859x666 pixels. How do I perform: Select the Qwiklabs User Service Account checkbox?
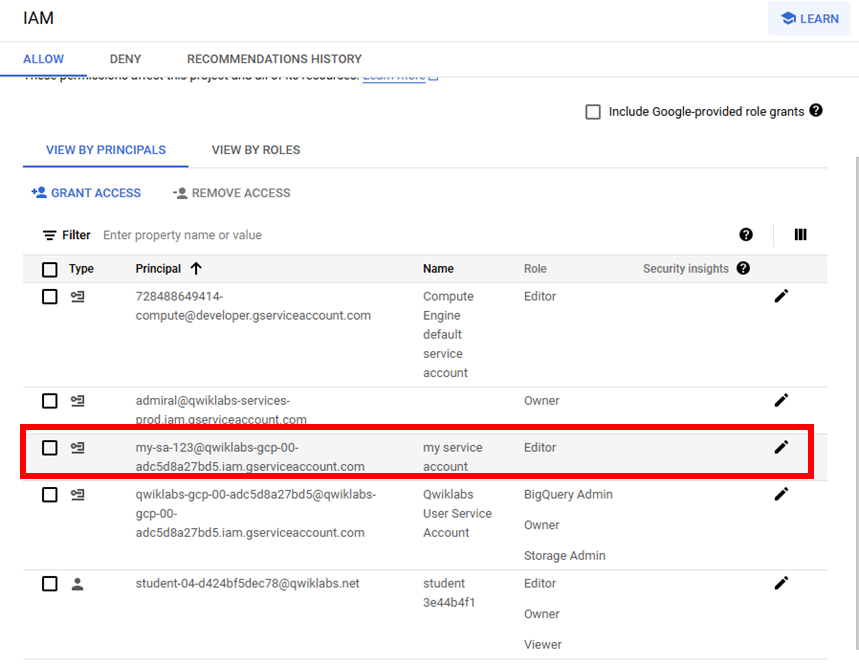[x=49, y=495]
